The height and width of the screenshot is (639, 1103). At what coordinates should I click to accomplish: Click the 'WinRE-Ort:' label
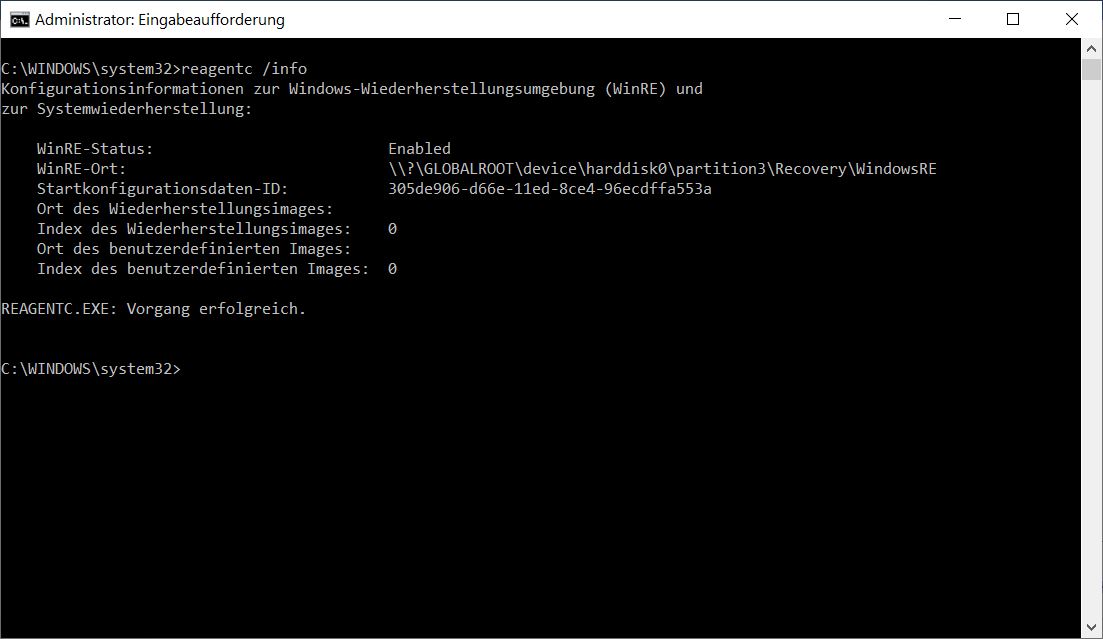81,169
